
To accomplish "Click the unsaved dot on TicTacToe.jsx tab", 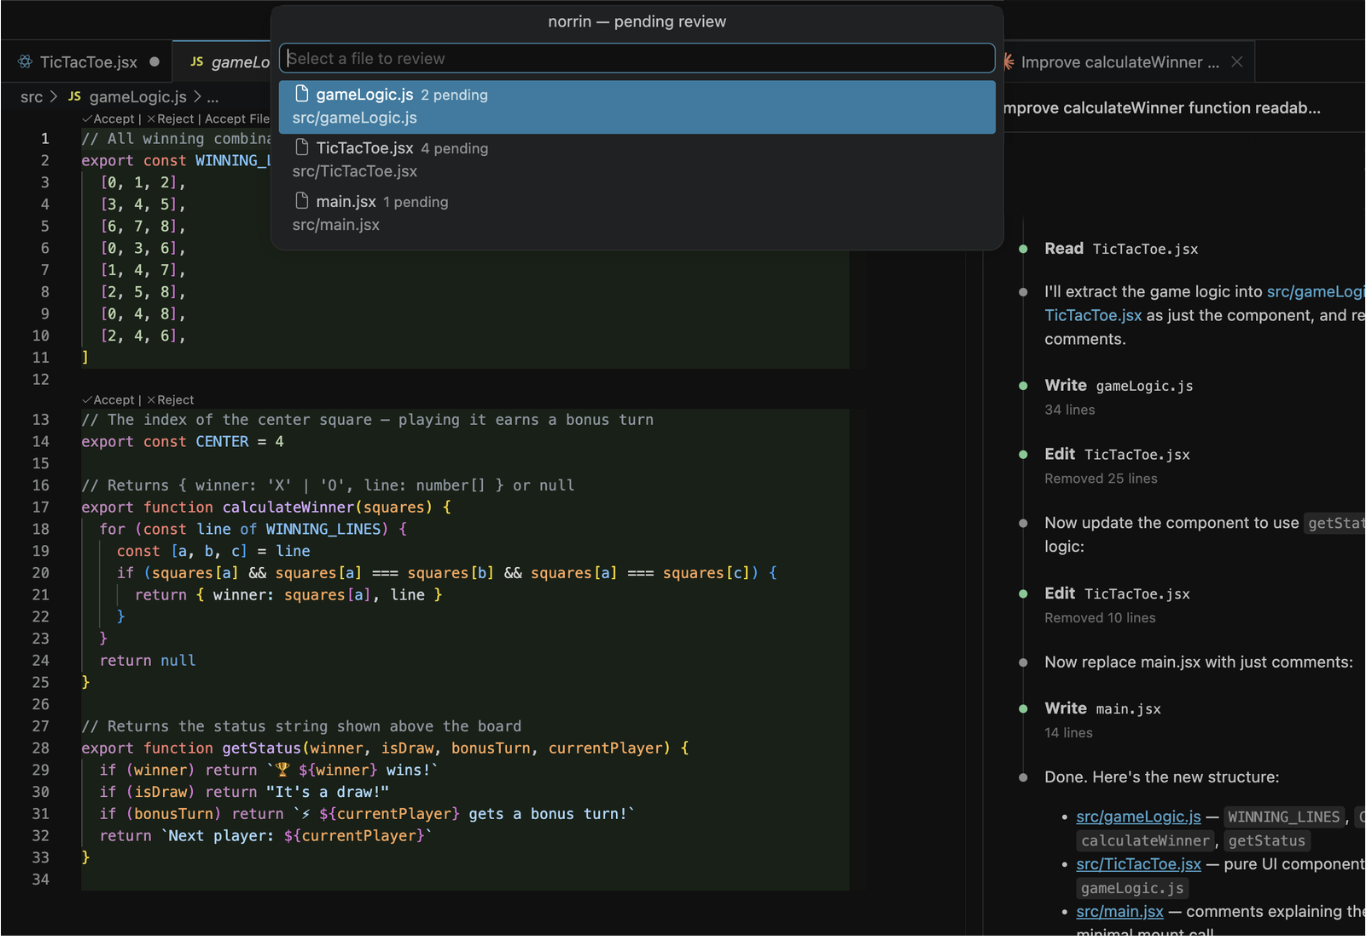I will click(x=154, y=62).
